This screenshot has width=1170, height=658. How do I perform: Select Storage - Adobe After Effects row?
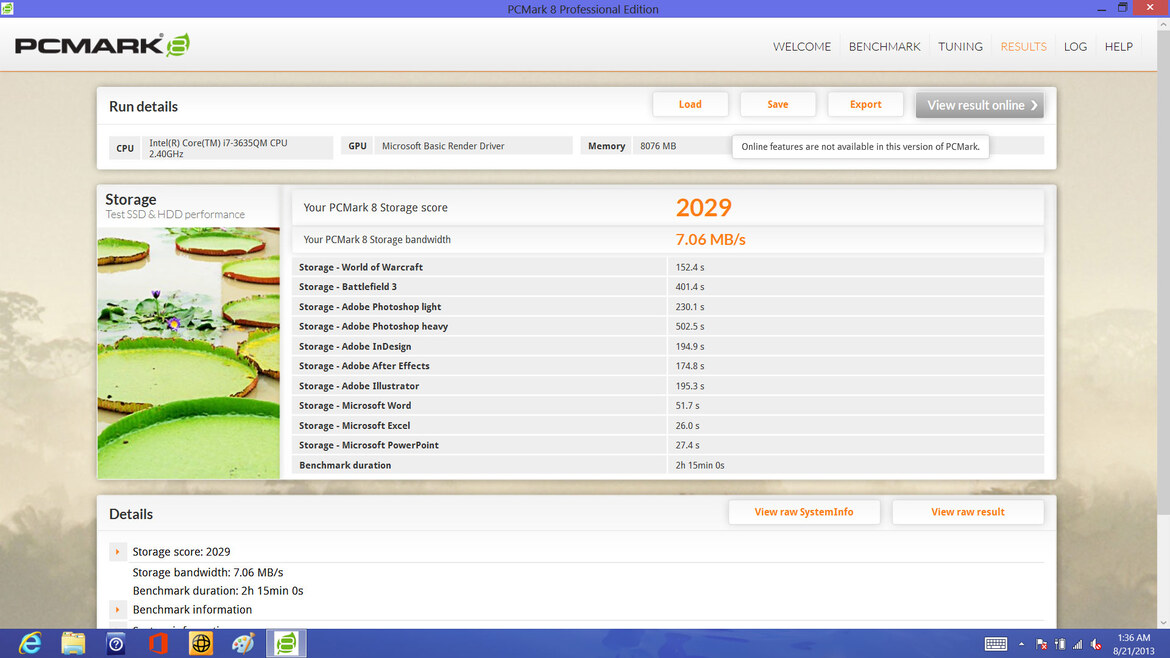(x=668, y=366)
